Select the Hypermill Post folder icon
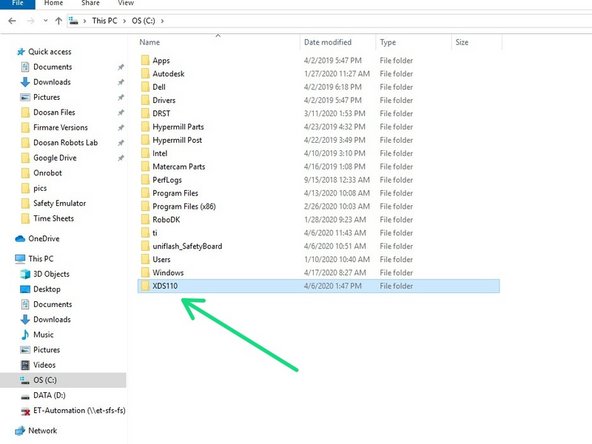Screen dimensions: 592x444 coord(145,140)
